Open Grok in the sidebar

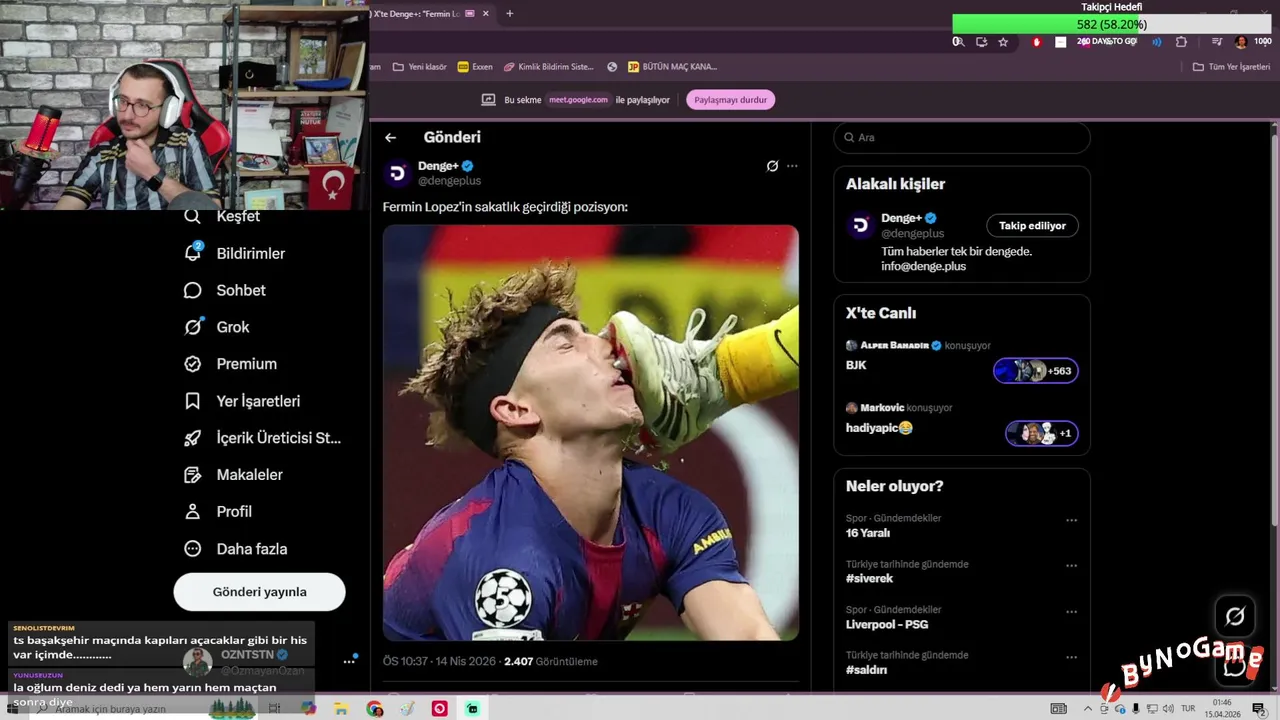(x=217, y=327)
